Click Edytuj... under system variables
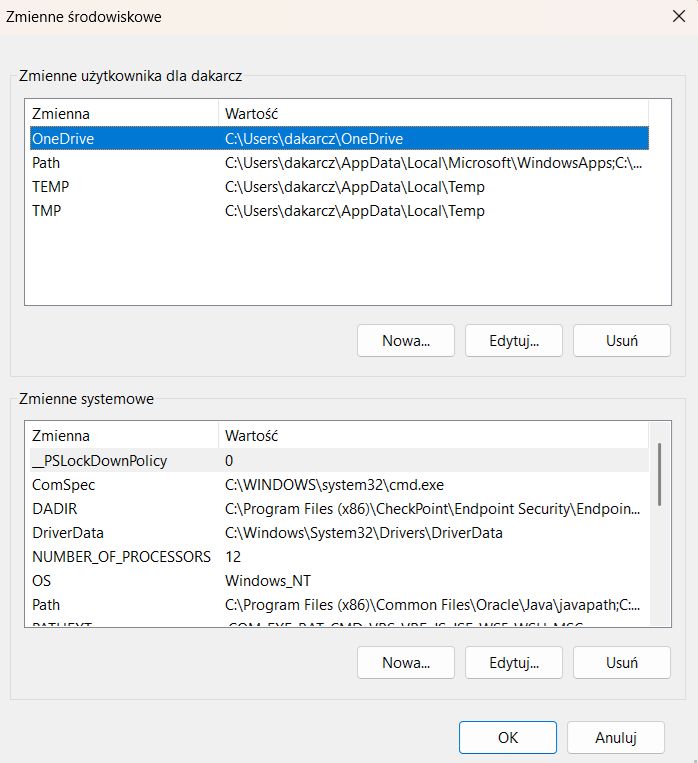Image resolution: width=698 pixels, height=763 pixels. click(514, 663)
